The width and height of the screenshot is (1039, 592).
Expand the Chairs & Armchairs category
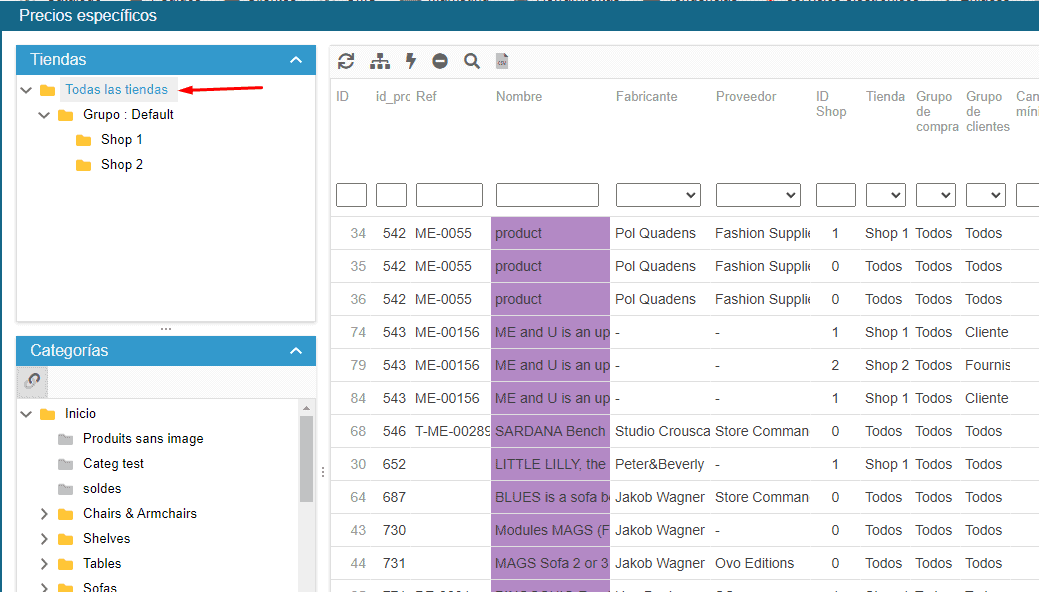pyautogui.click(x=44, y=514)
